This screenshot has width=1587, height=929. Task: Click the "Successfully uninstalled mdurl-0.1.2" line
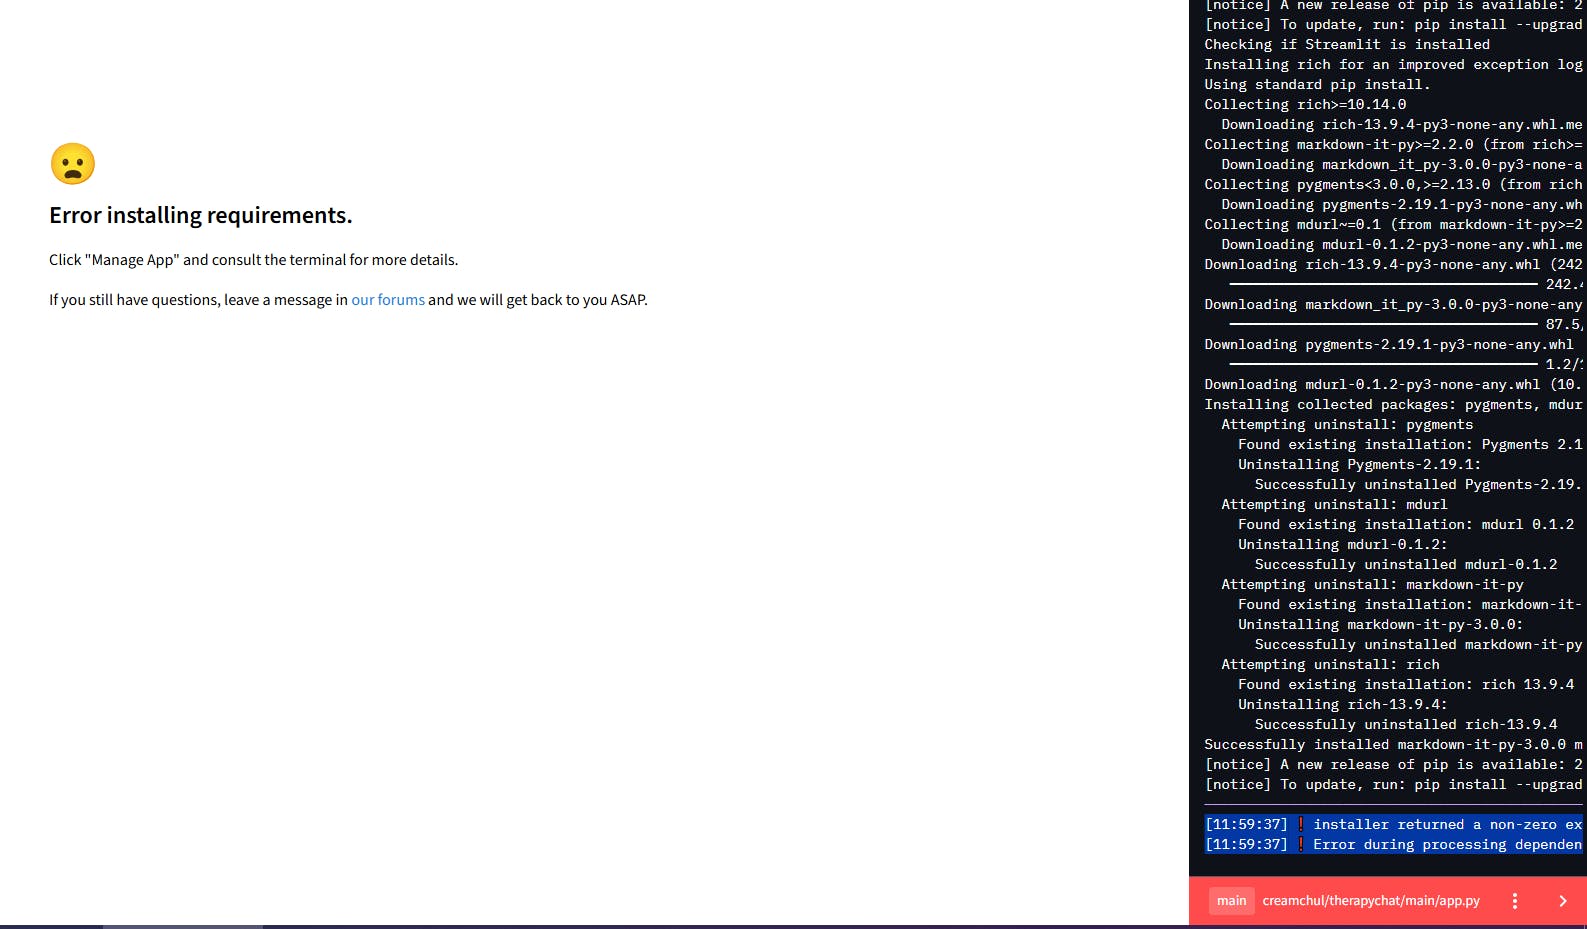[x=1406, y=565]
